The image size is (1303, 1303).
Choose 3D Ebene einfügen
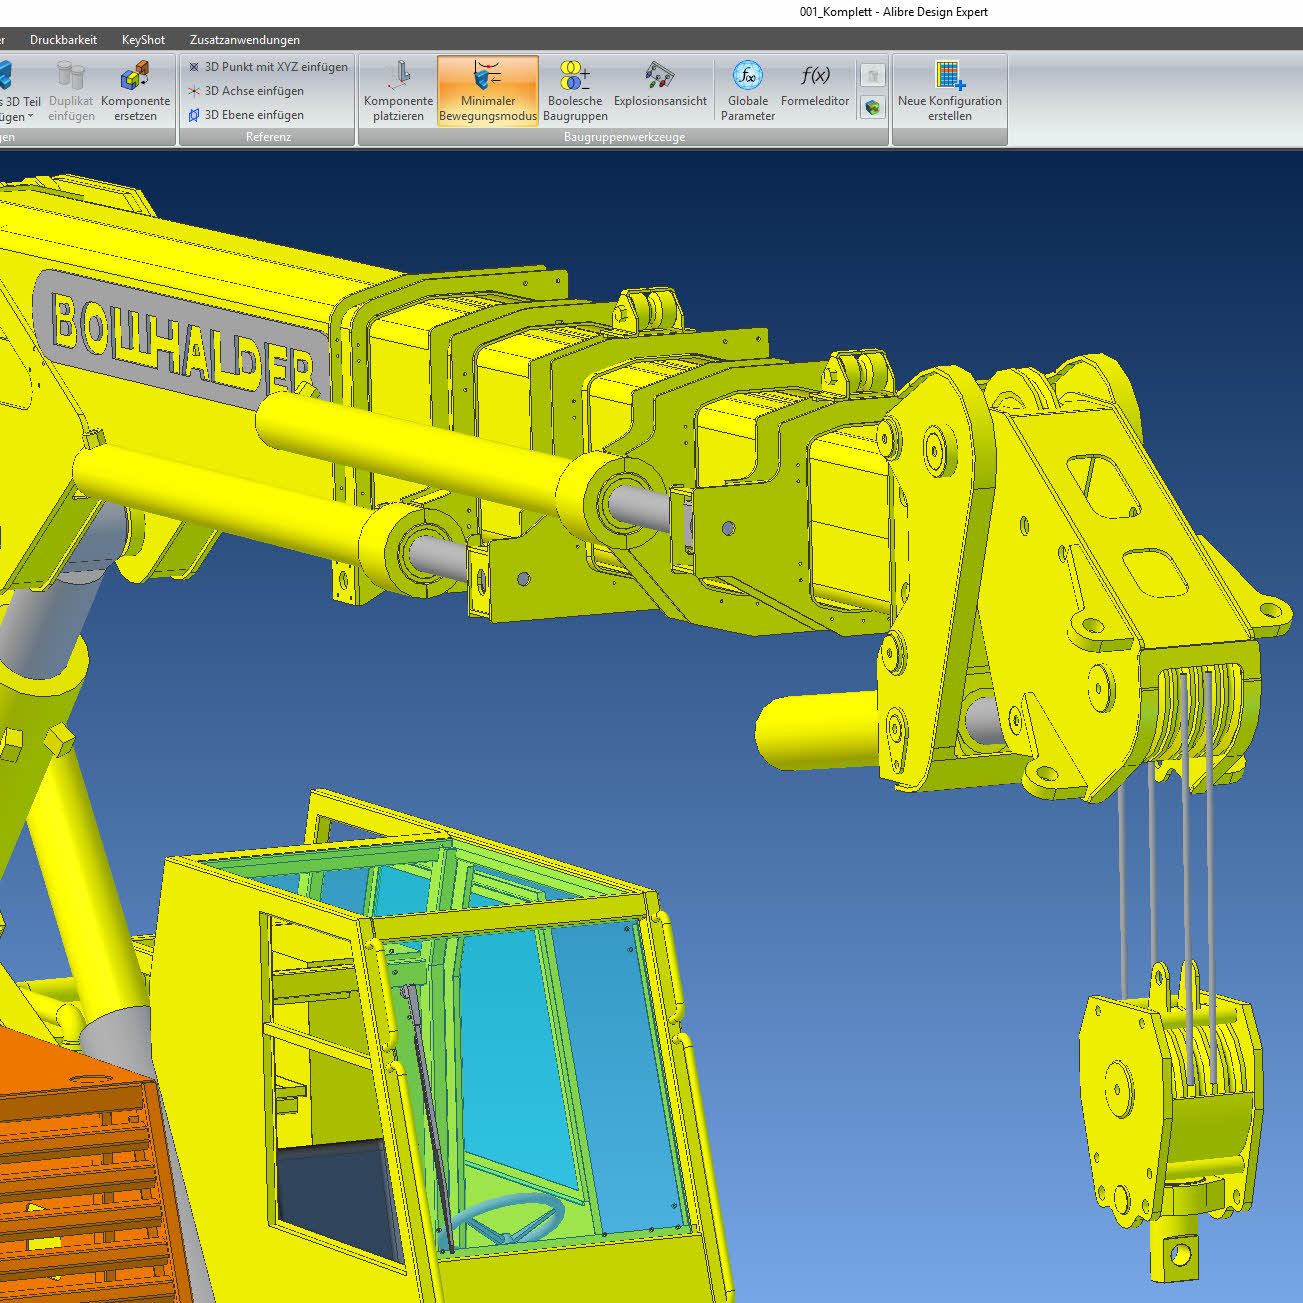(x=246, y=115)
